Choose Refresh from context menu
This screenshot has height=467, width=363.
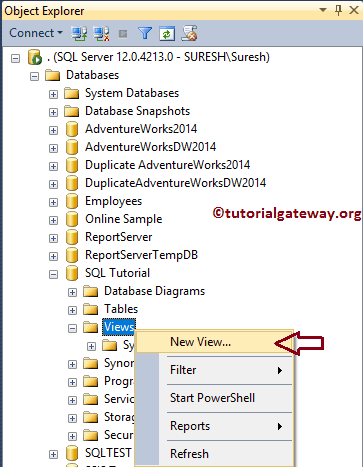pos(215,454)
